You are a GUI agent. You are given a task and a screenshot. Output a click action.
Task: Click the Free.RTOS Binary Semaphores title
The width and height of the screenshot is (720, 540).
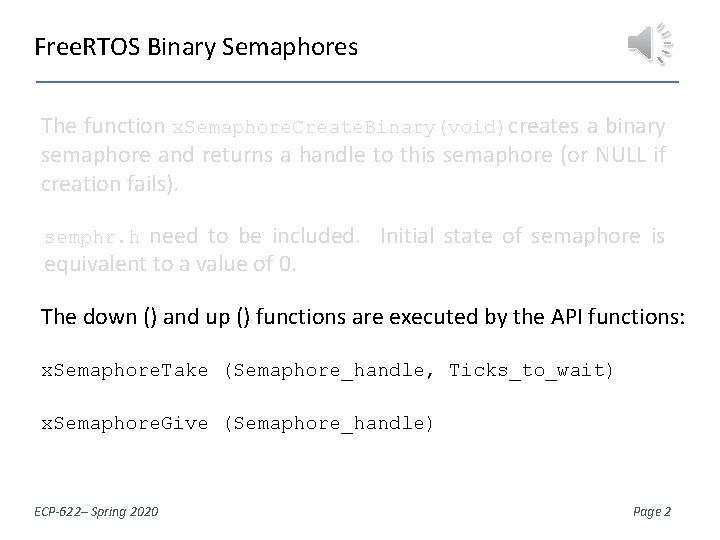[x=195, y=47]
